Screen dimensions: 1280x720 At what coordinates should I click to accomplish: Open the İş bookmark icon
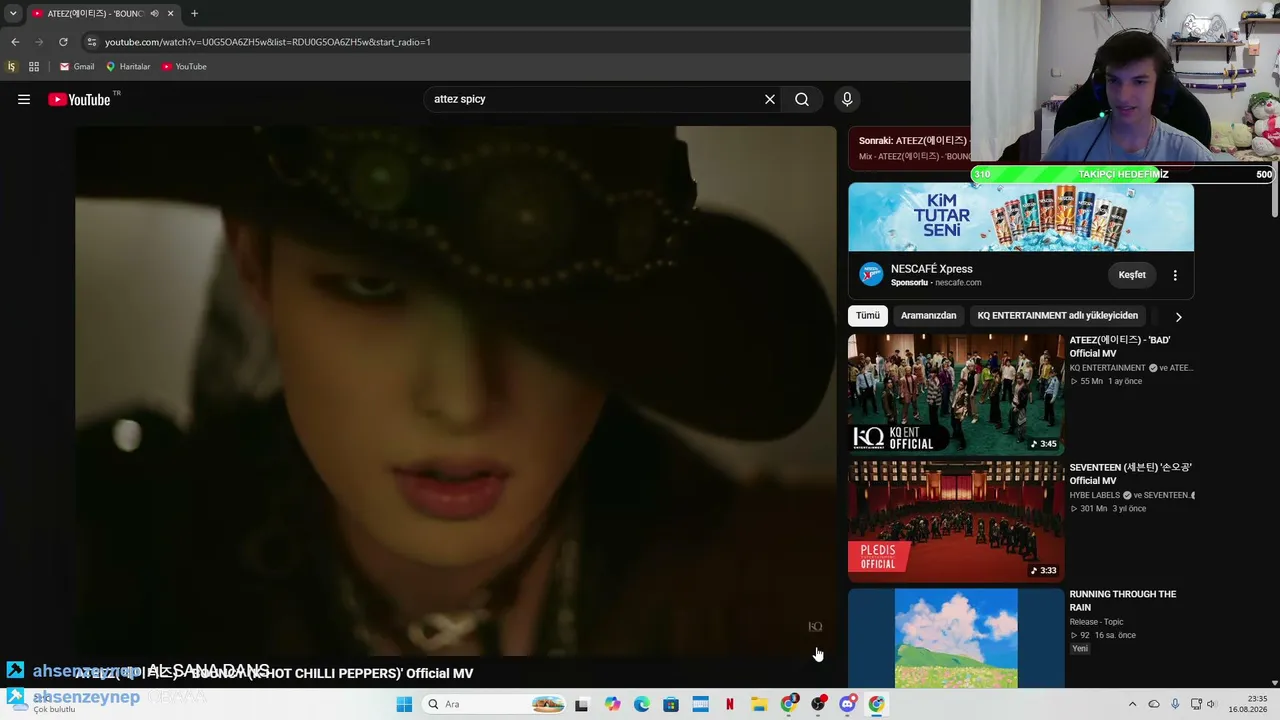coord(12,67)
